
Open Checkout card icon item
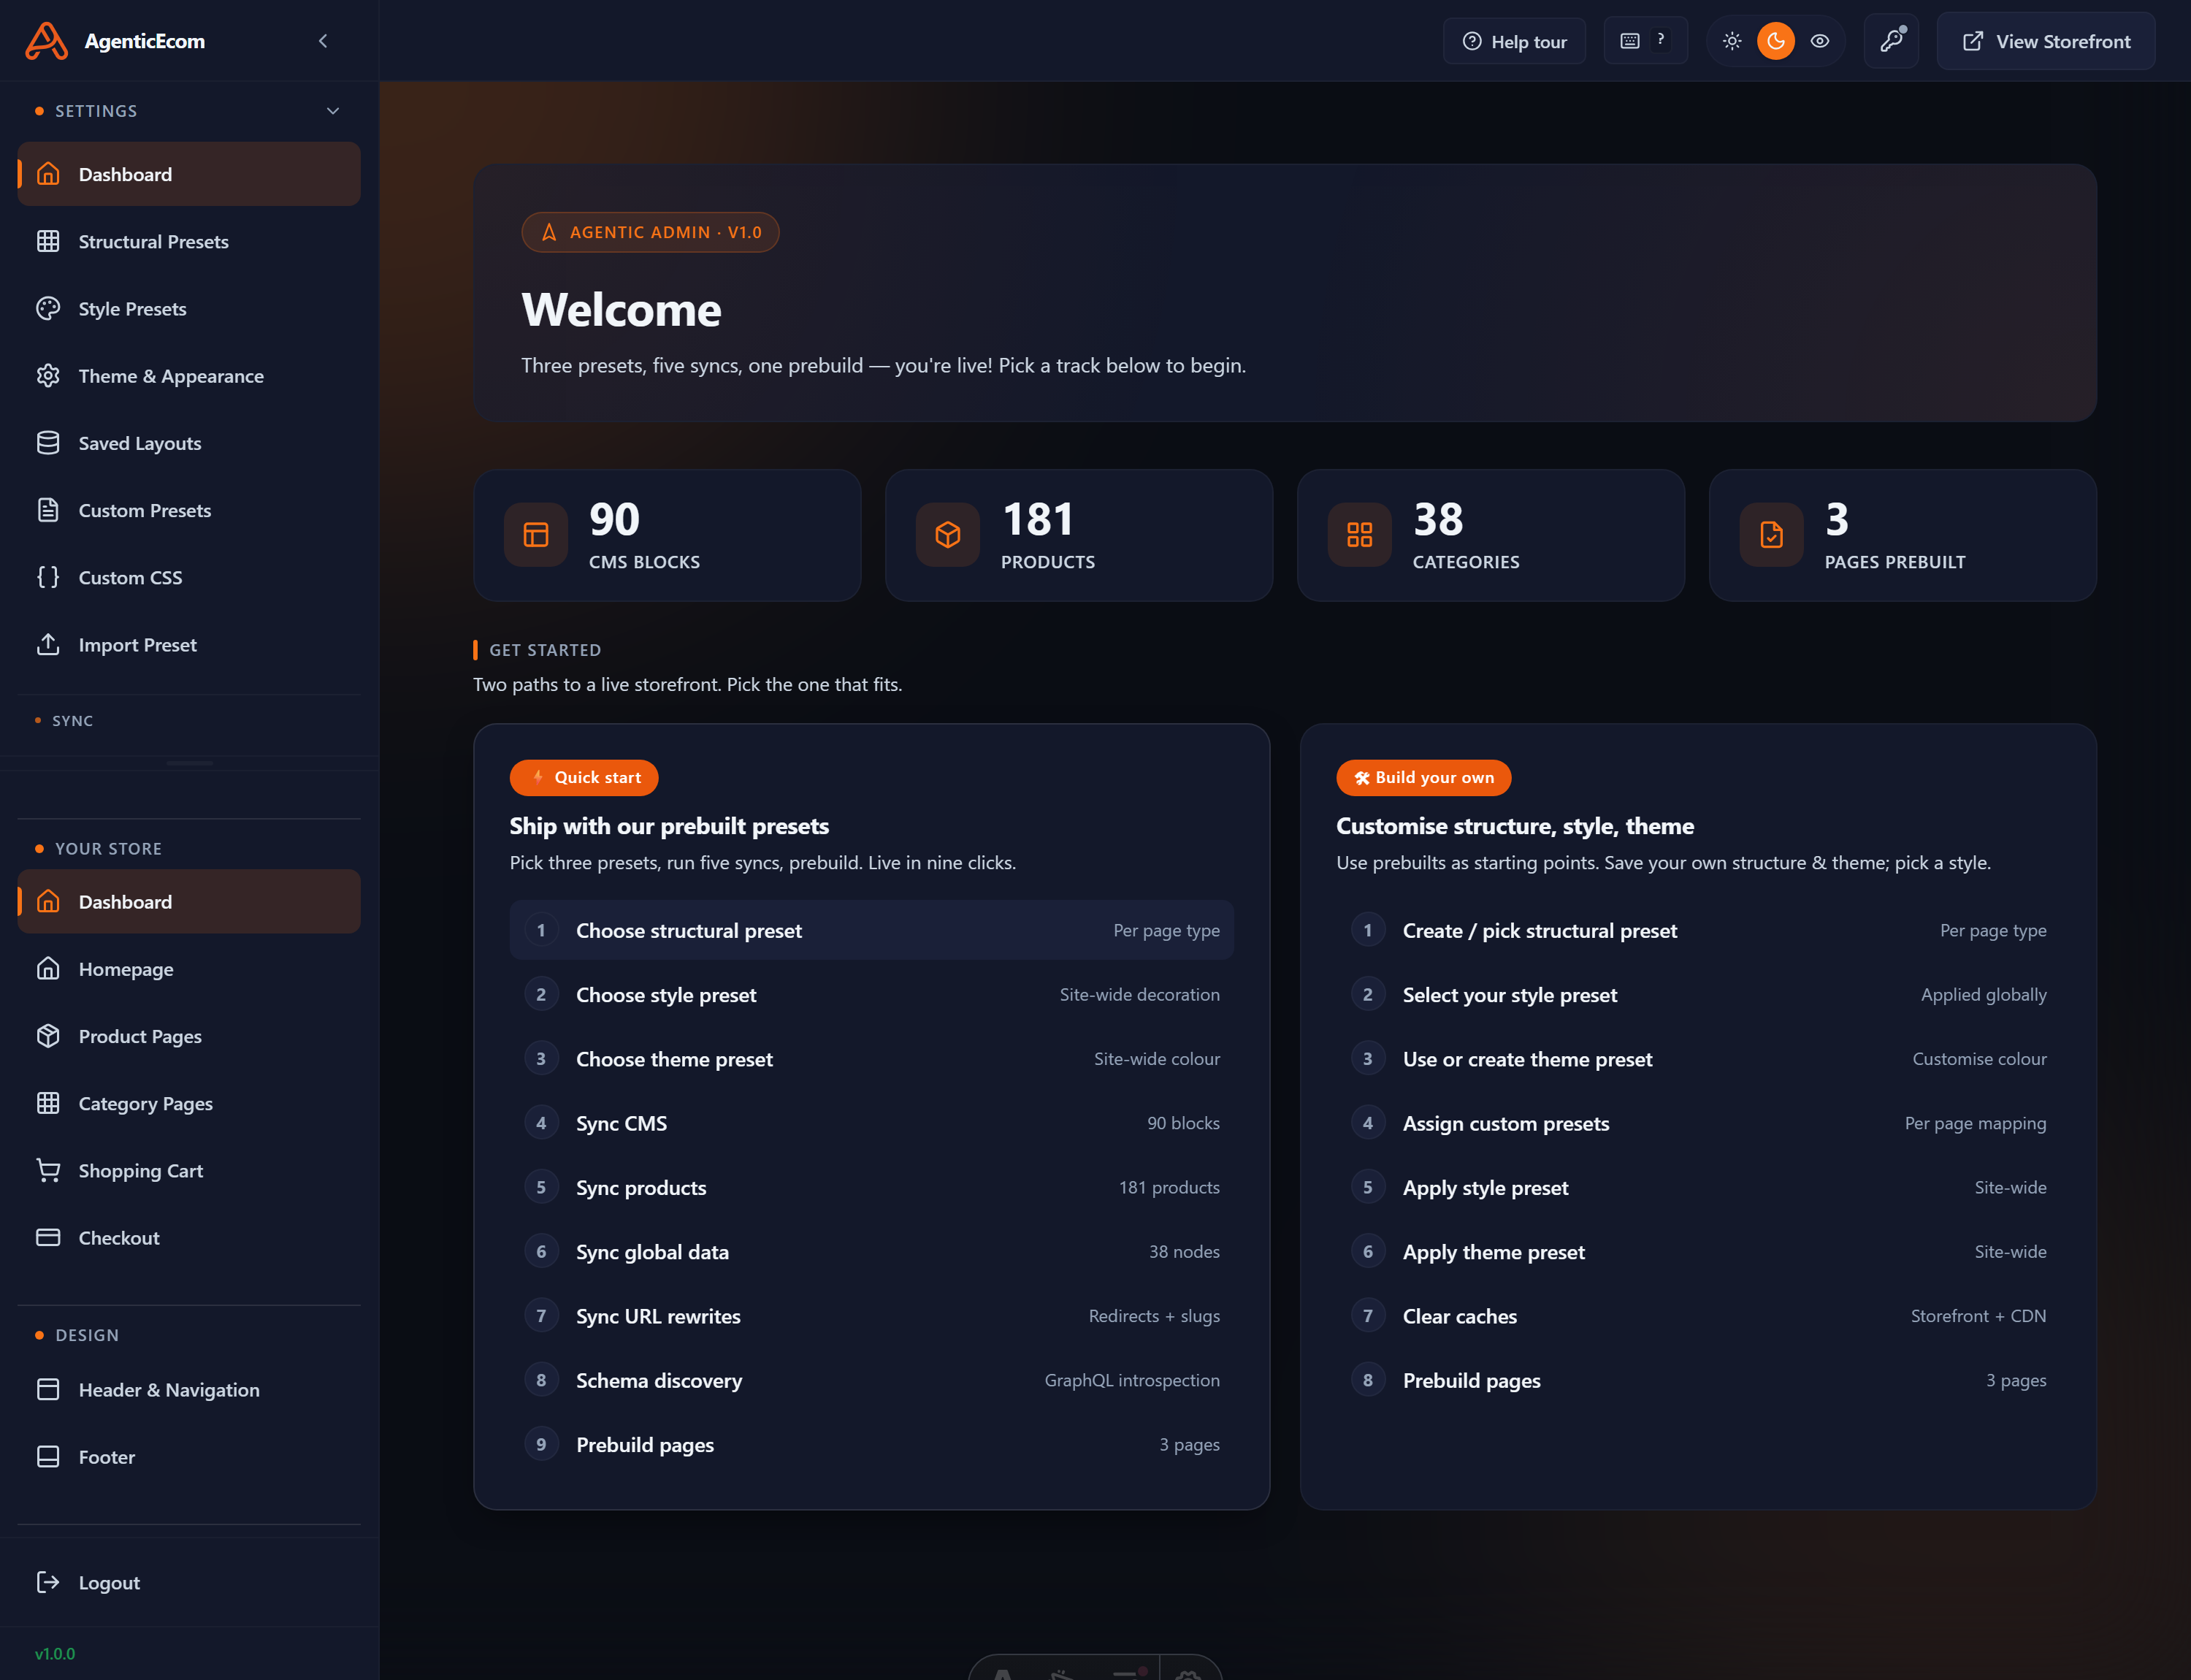189,1237
